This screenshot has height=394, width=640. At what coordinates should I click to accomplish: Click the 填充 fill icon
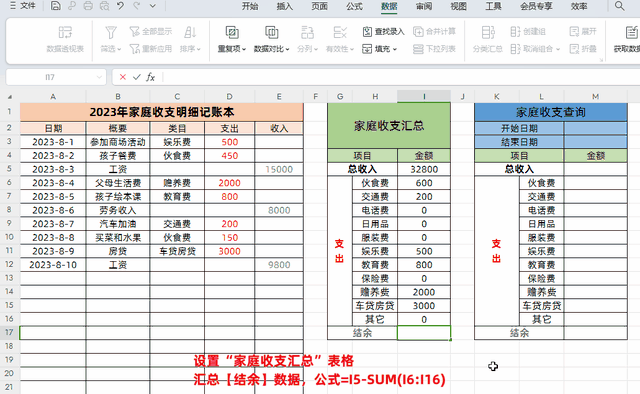point(367,49)
